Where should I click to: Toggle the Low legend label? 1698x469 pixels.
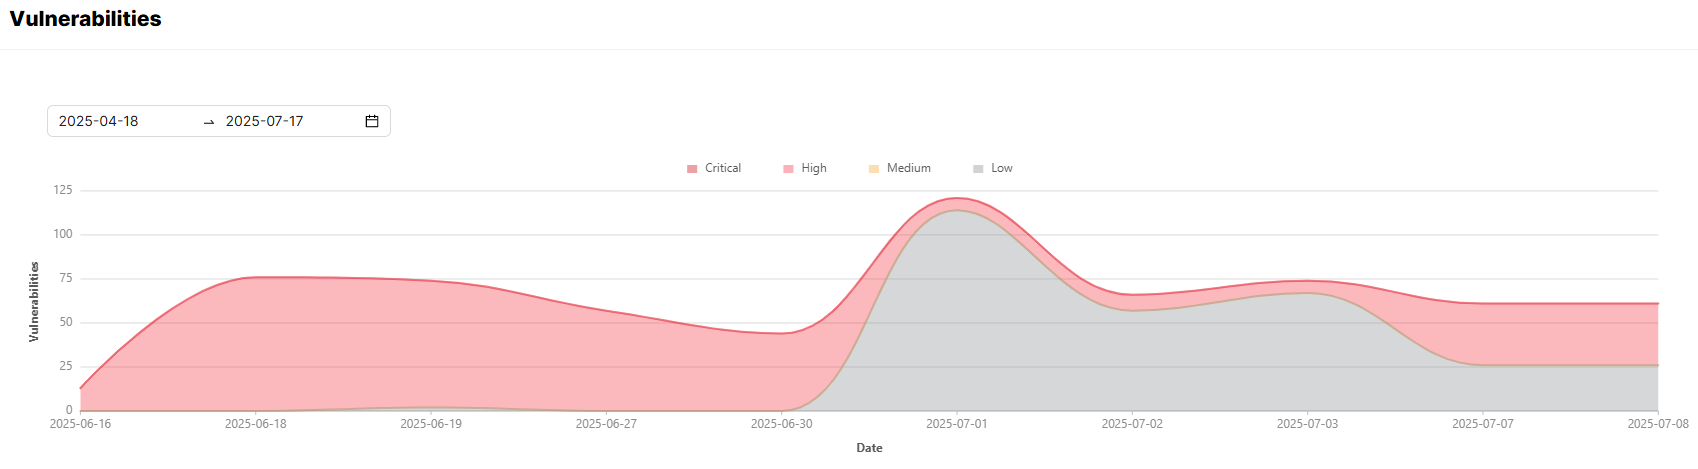pos(1001,168)
